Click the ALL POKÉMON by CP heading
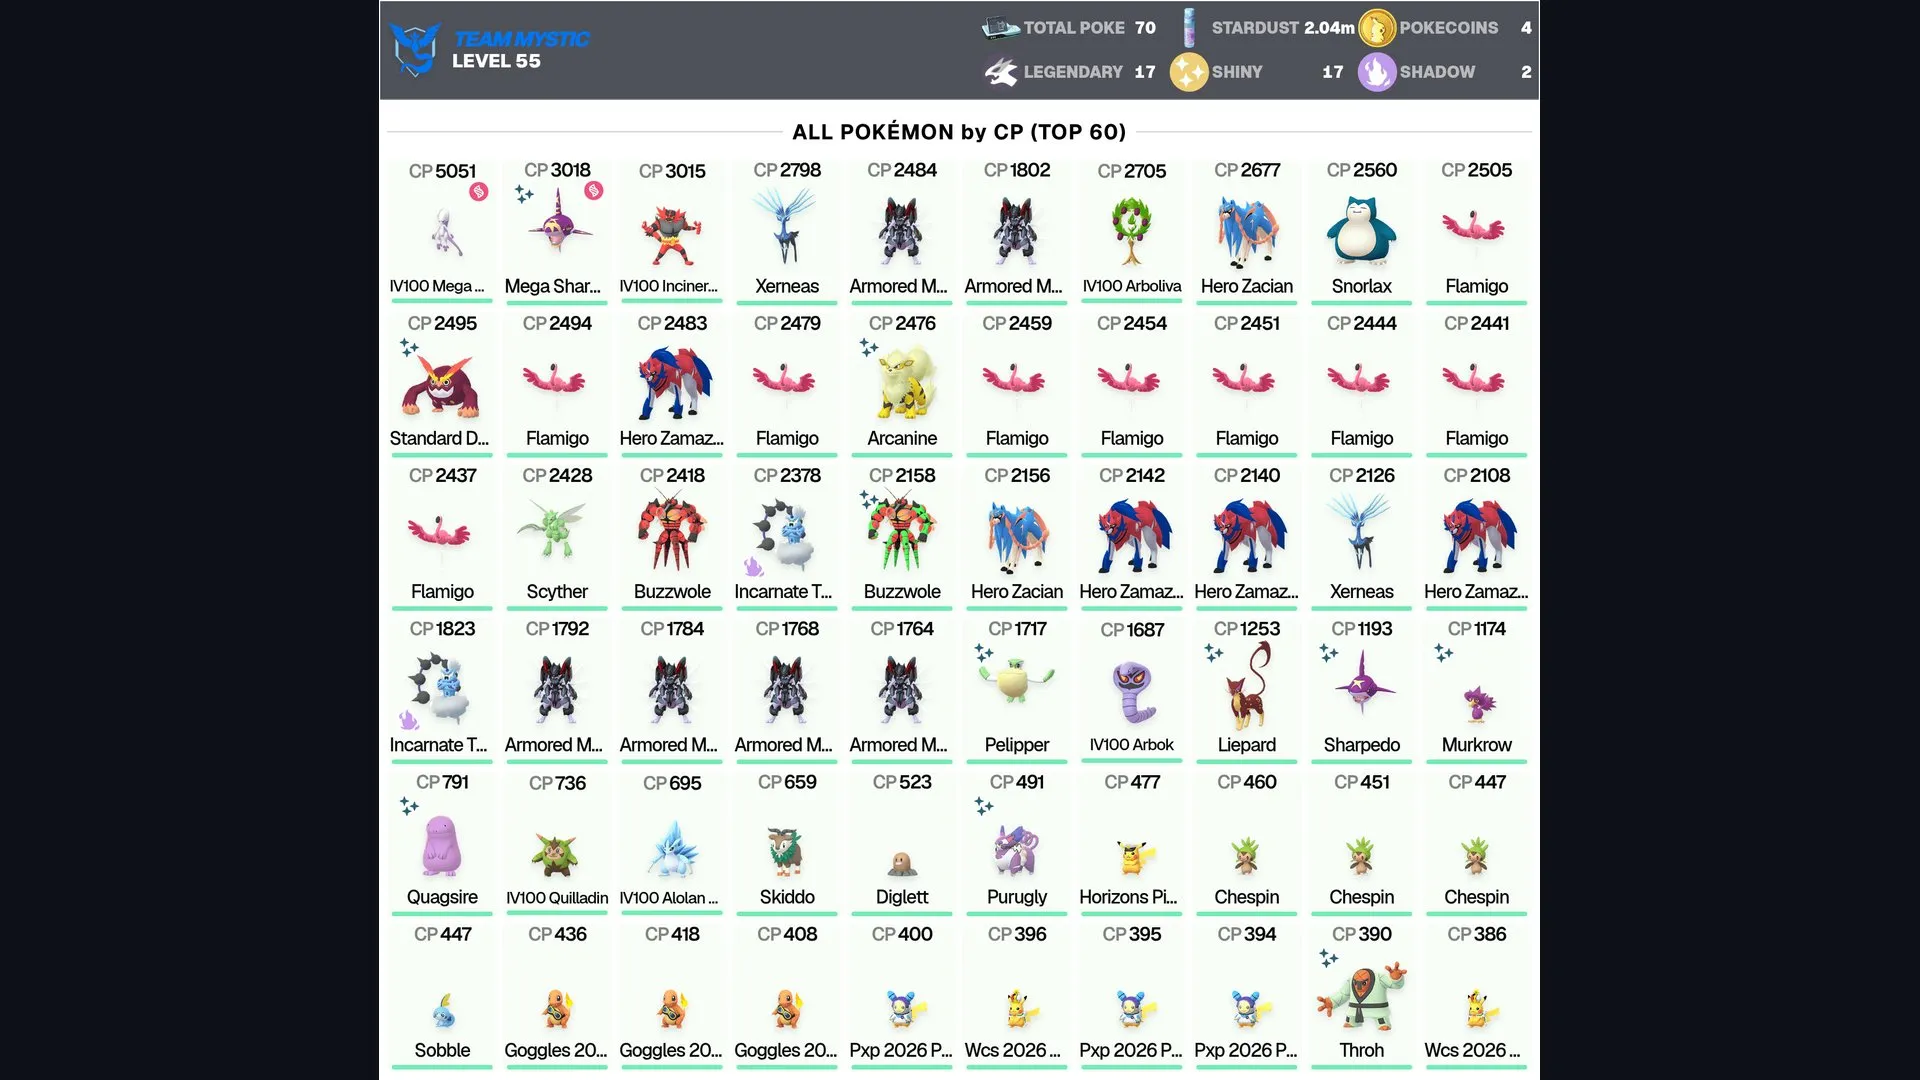The width and height of the screenshot is (1920, 1080). coord(959,132)
